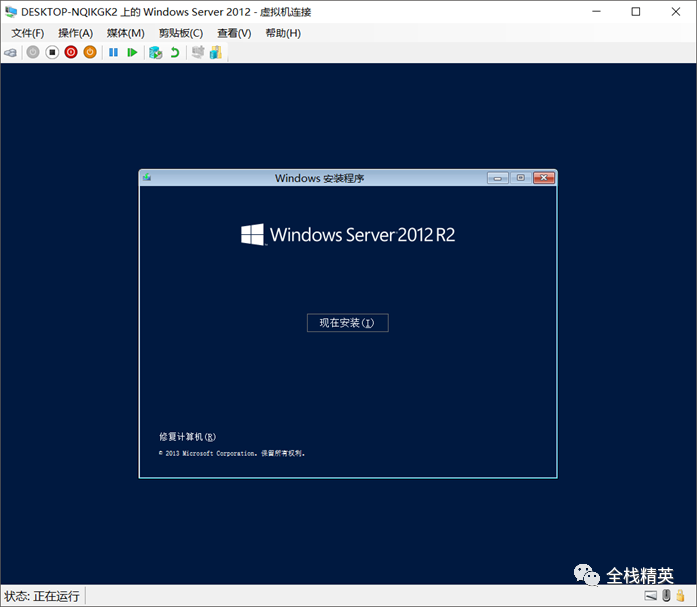Screen dimensions: 697x607
Task: Click the green Reset/Resume icon
Action: click(132, 52)
